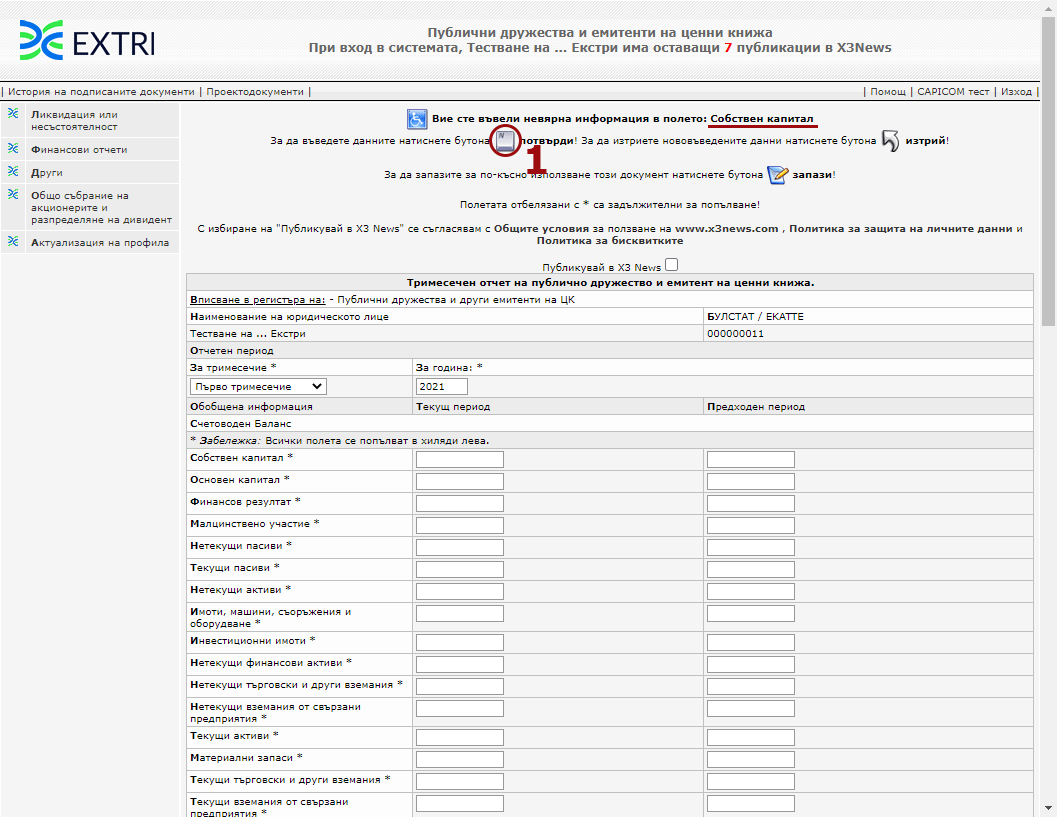Click Нетекущи пасиви previous period field
The image size is (1057, 817).
pyautogui.click(x=751, y=547)
